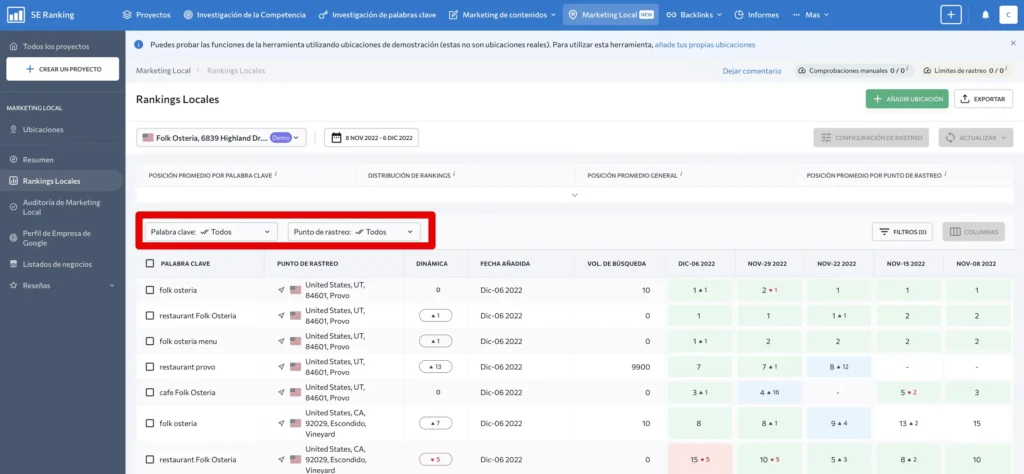Open the Marketing de contenidos menu

tap(503, 14)
